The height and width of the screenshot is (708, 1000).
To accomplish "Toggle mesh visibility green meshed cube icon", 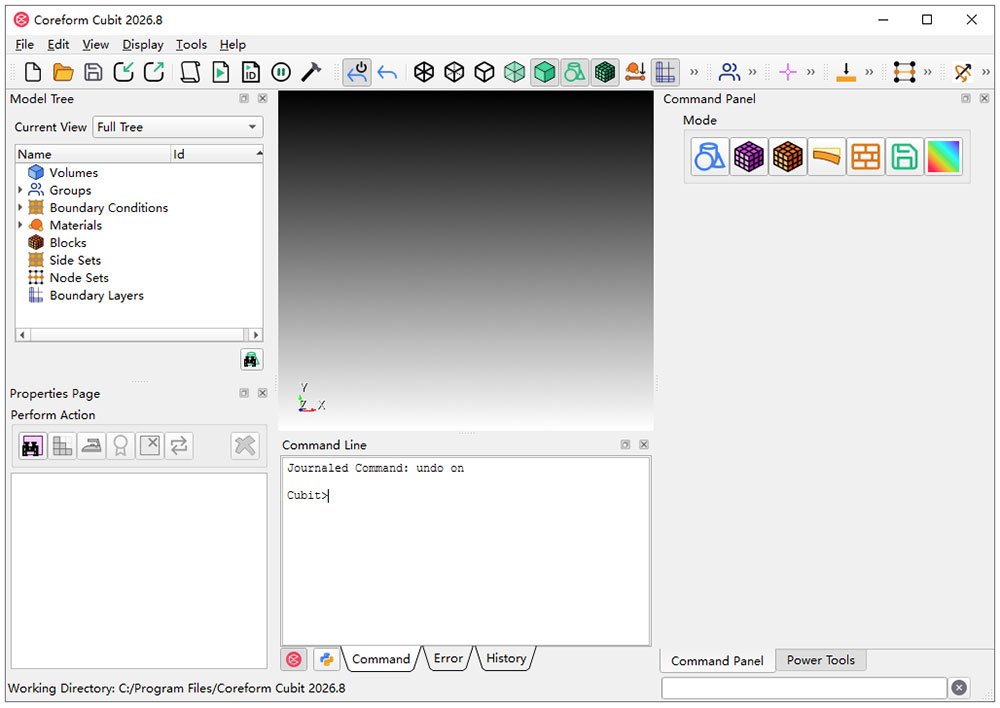I will (x=605, y=72).
